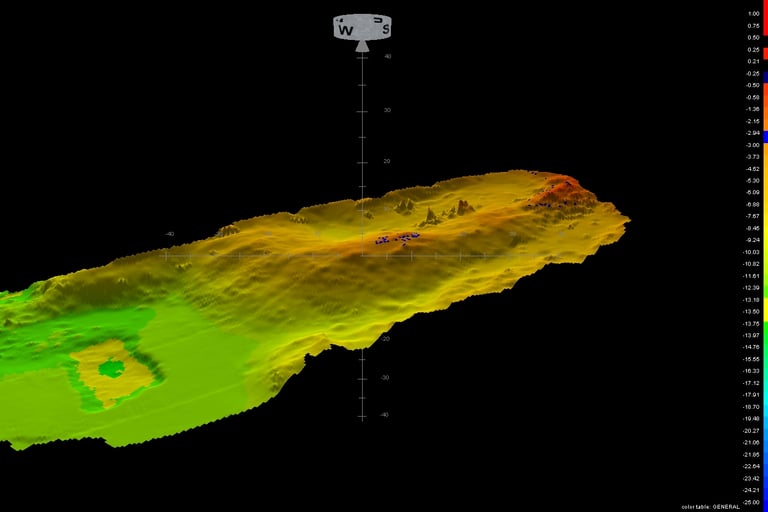Viewport: 768px width, 512px height.
Task: Select the 30 label on the vertical axis
Action: 387,110
